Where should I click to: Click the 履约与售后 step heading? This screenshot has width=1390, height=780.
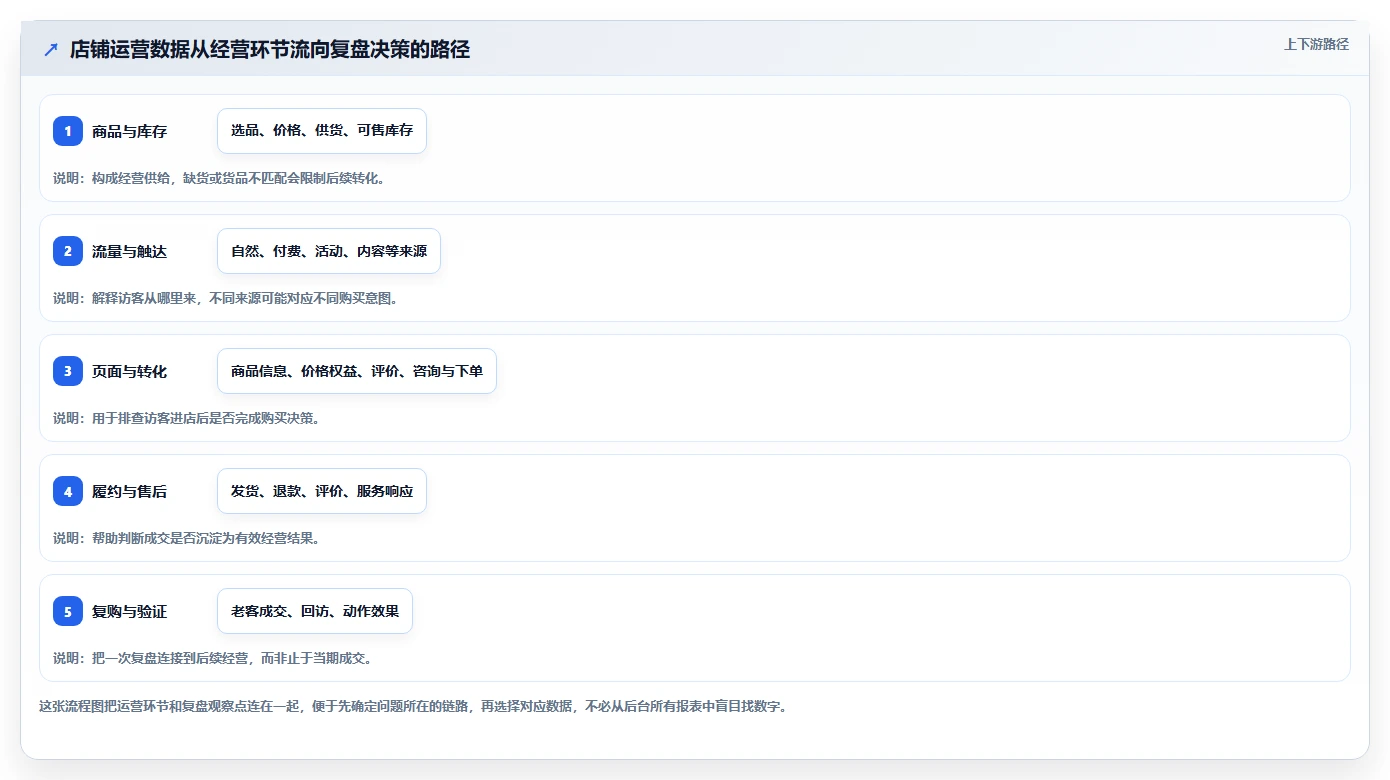pyautogui.click(x=129, y=491)
